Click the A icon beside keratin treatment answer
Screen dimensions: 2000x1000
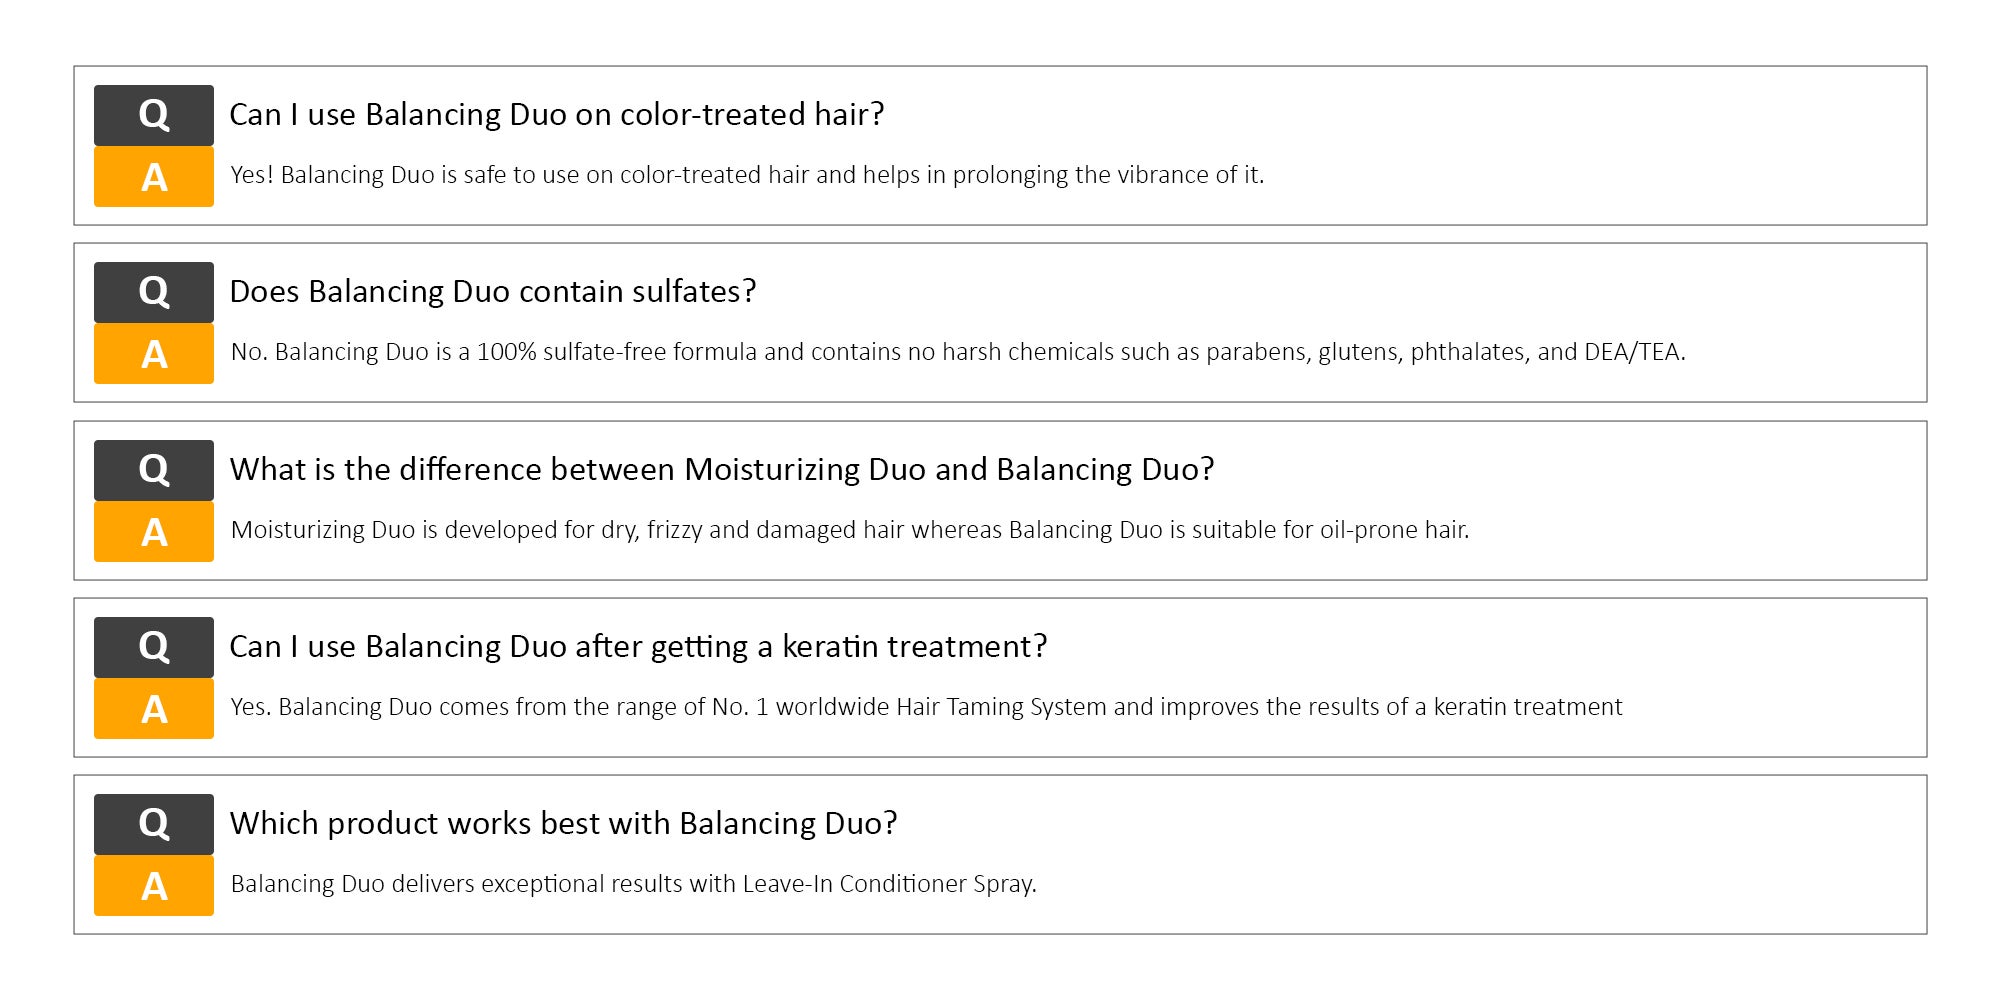(x=154, y=709)
